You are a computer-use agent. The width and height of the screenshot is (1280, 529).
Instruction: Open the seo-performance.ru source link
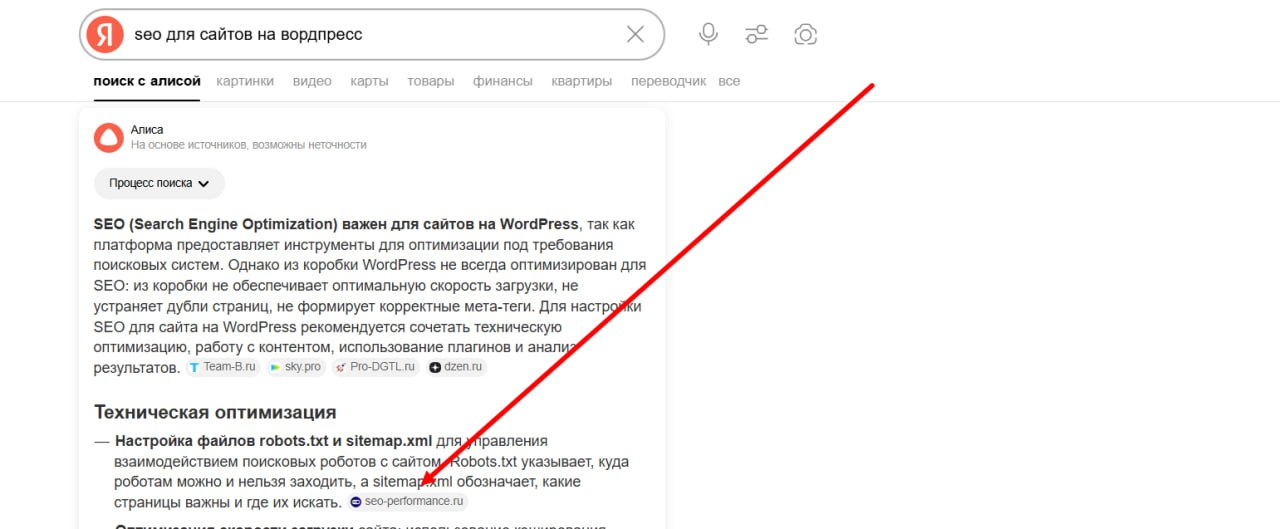[407, 501]
